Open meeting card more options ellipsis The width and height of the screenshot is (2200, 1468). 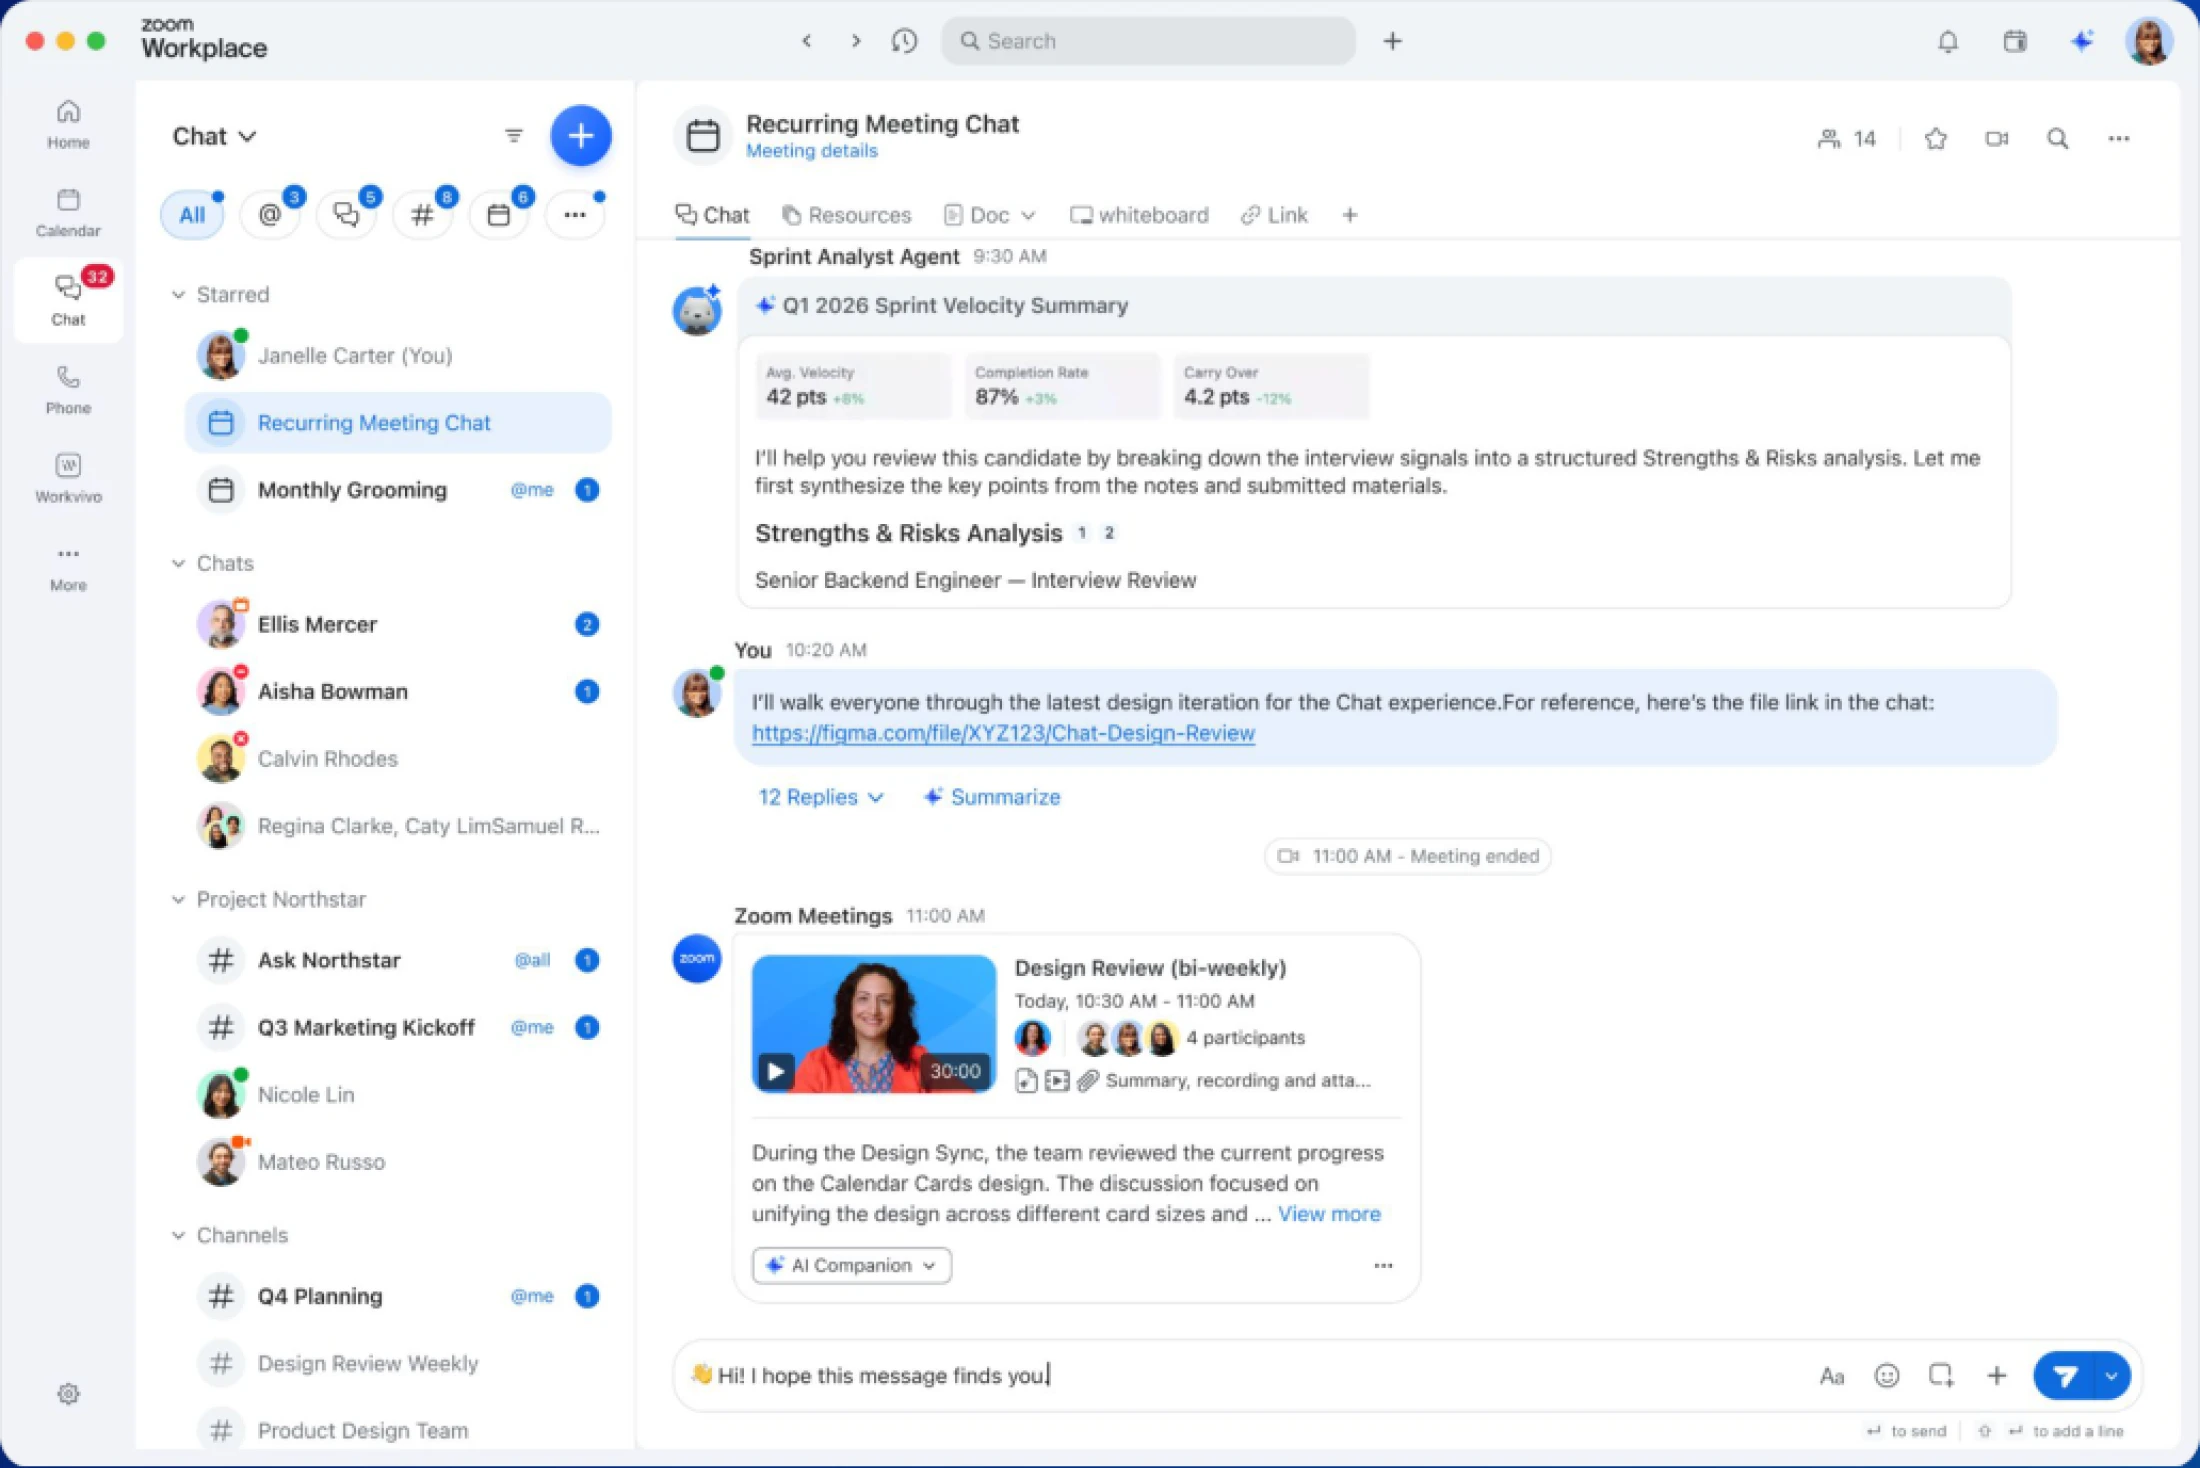[1383, 1265]
